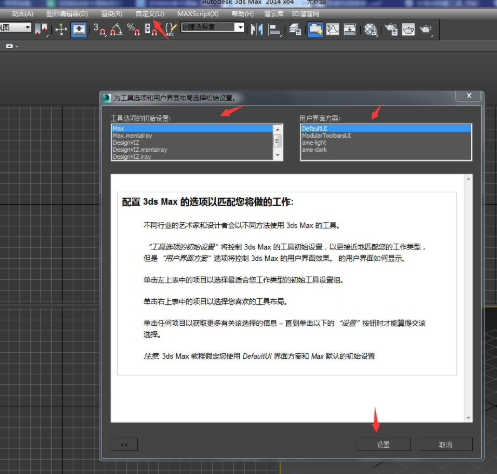Click the Mirror tool icon

click(x=257, y=29)
